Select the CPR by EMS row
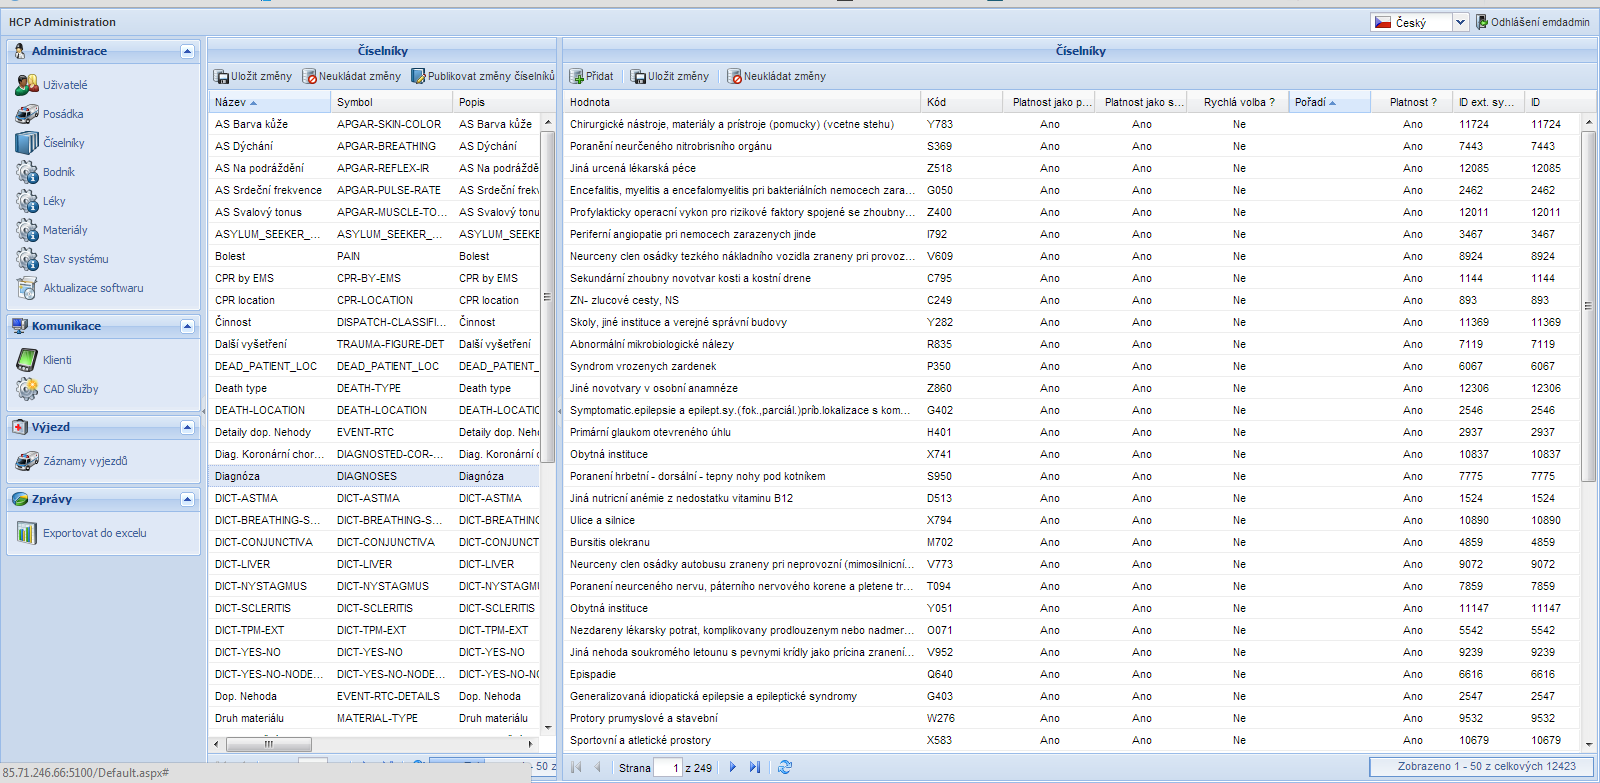This screenshot has height=783, width=1600. (x=374, y=278)
